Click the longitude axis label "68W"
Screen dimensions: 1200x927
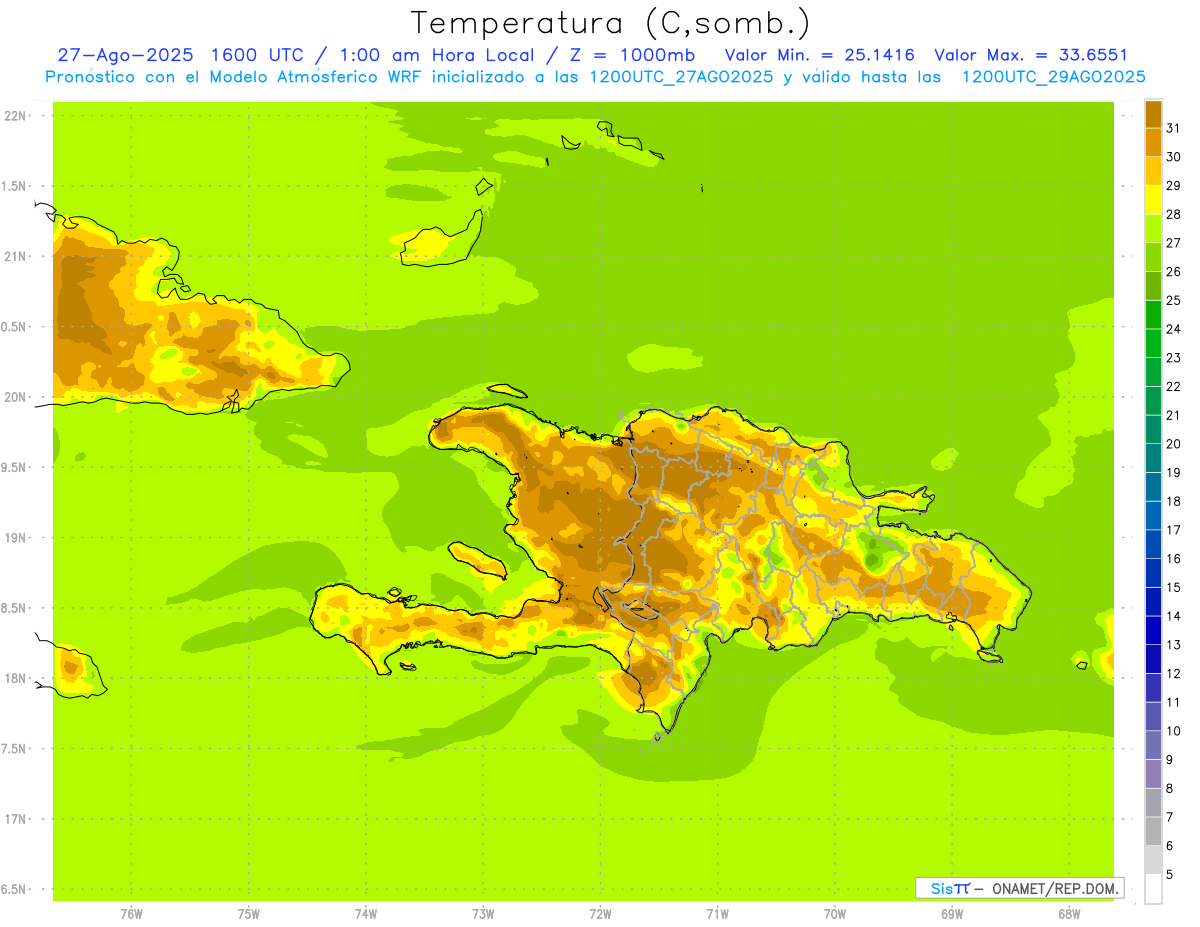point(1069,914)
